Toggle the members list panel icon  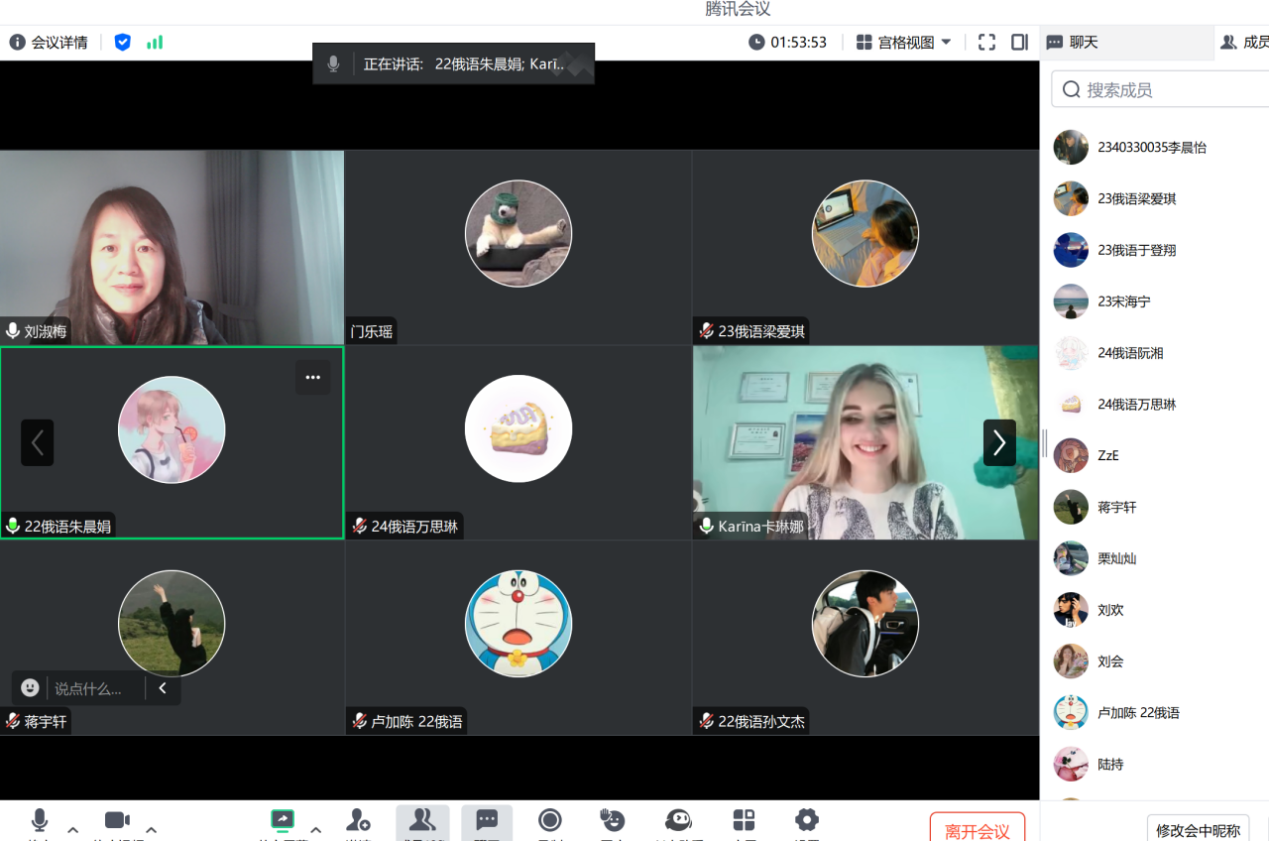[x=422, y=821]
